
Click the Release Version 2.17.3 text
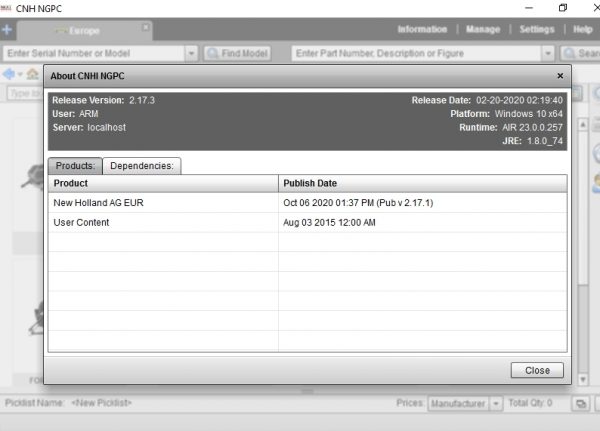[x=103, y=100]
